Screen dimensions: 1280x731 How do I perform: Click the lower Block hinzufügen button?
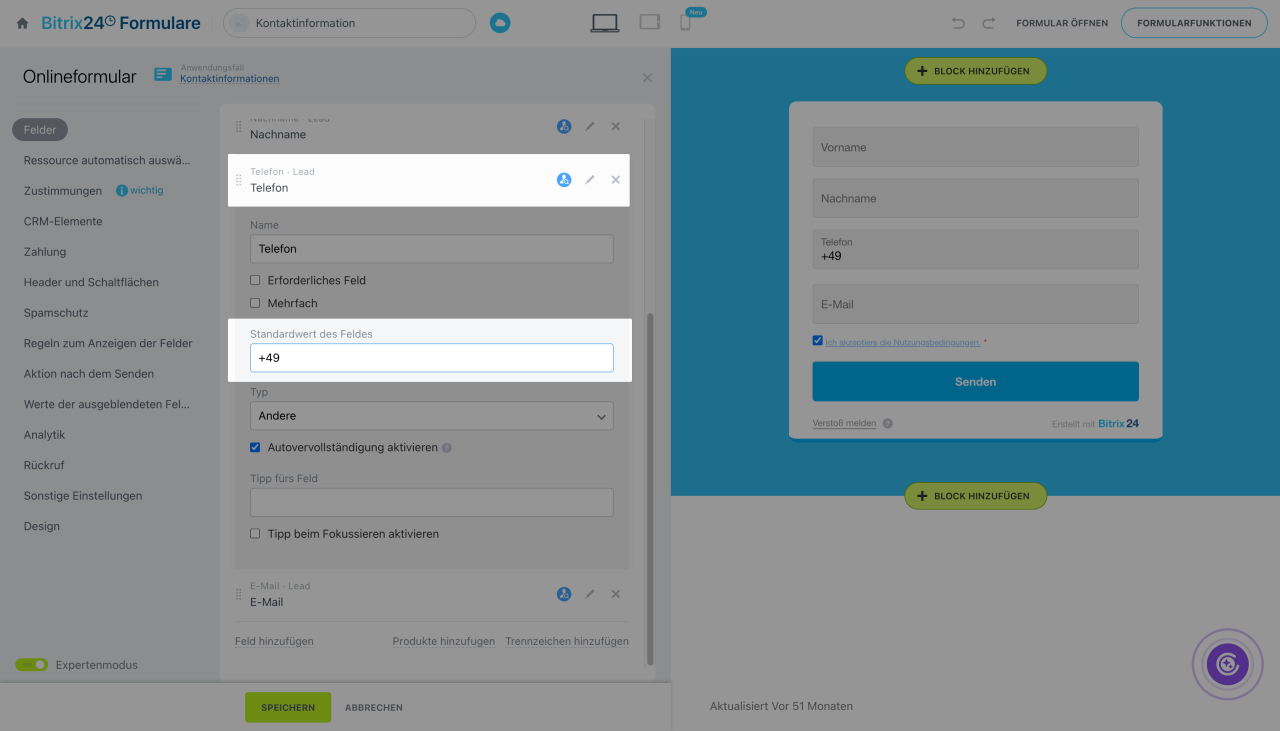point(975,496)
